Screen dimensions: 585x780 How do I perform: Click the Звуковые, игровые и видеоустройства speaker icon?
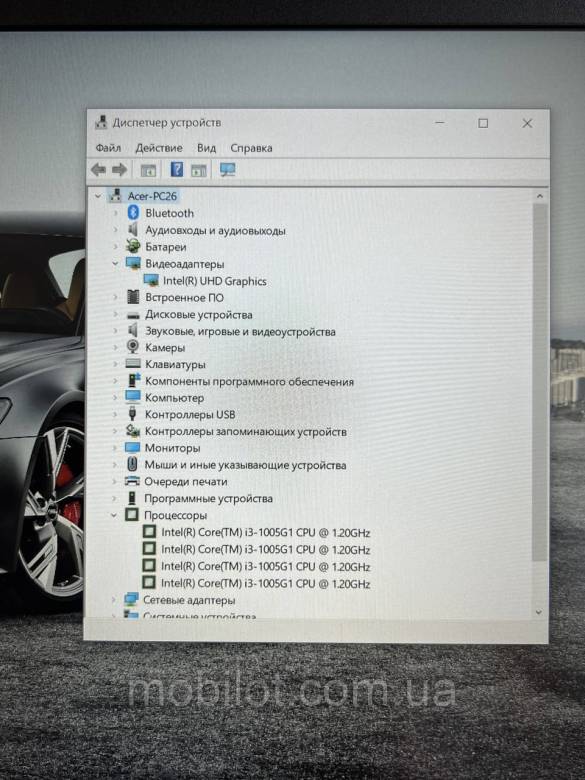pyautogui.click(x=133, y=330)
